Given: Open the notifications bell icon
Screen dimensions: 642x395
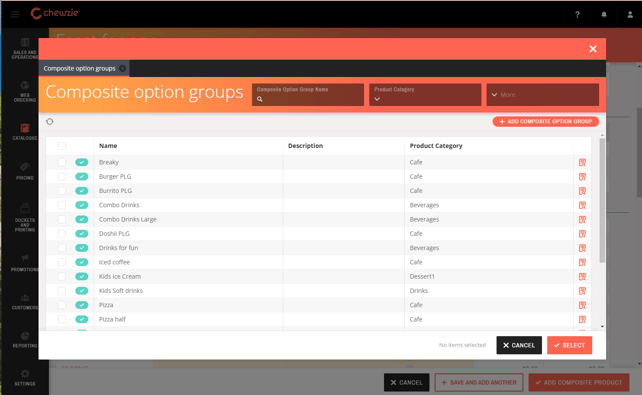Looking at the screenshot, I should click(x=604, y=15).
